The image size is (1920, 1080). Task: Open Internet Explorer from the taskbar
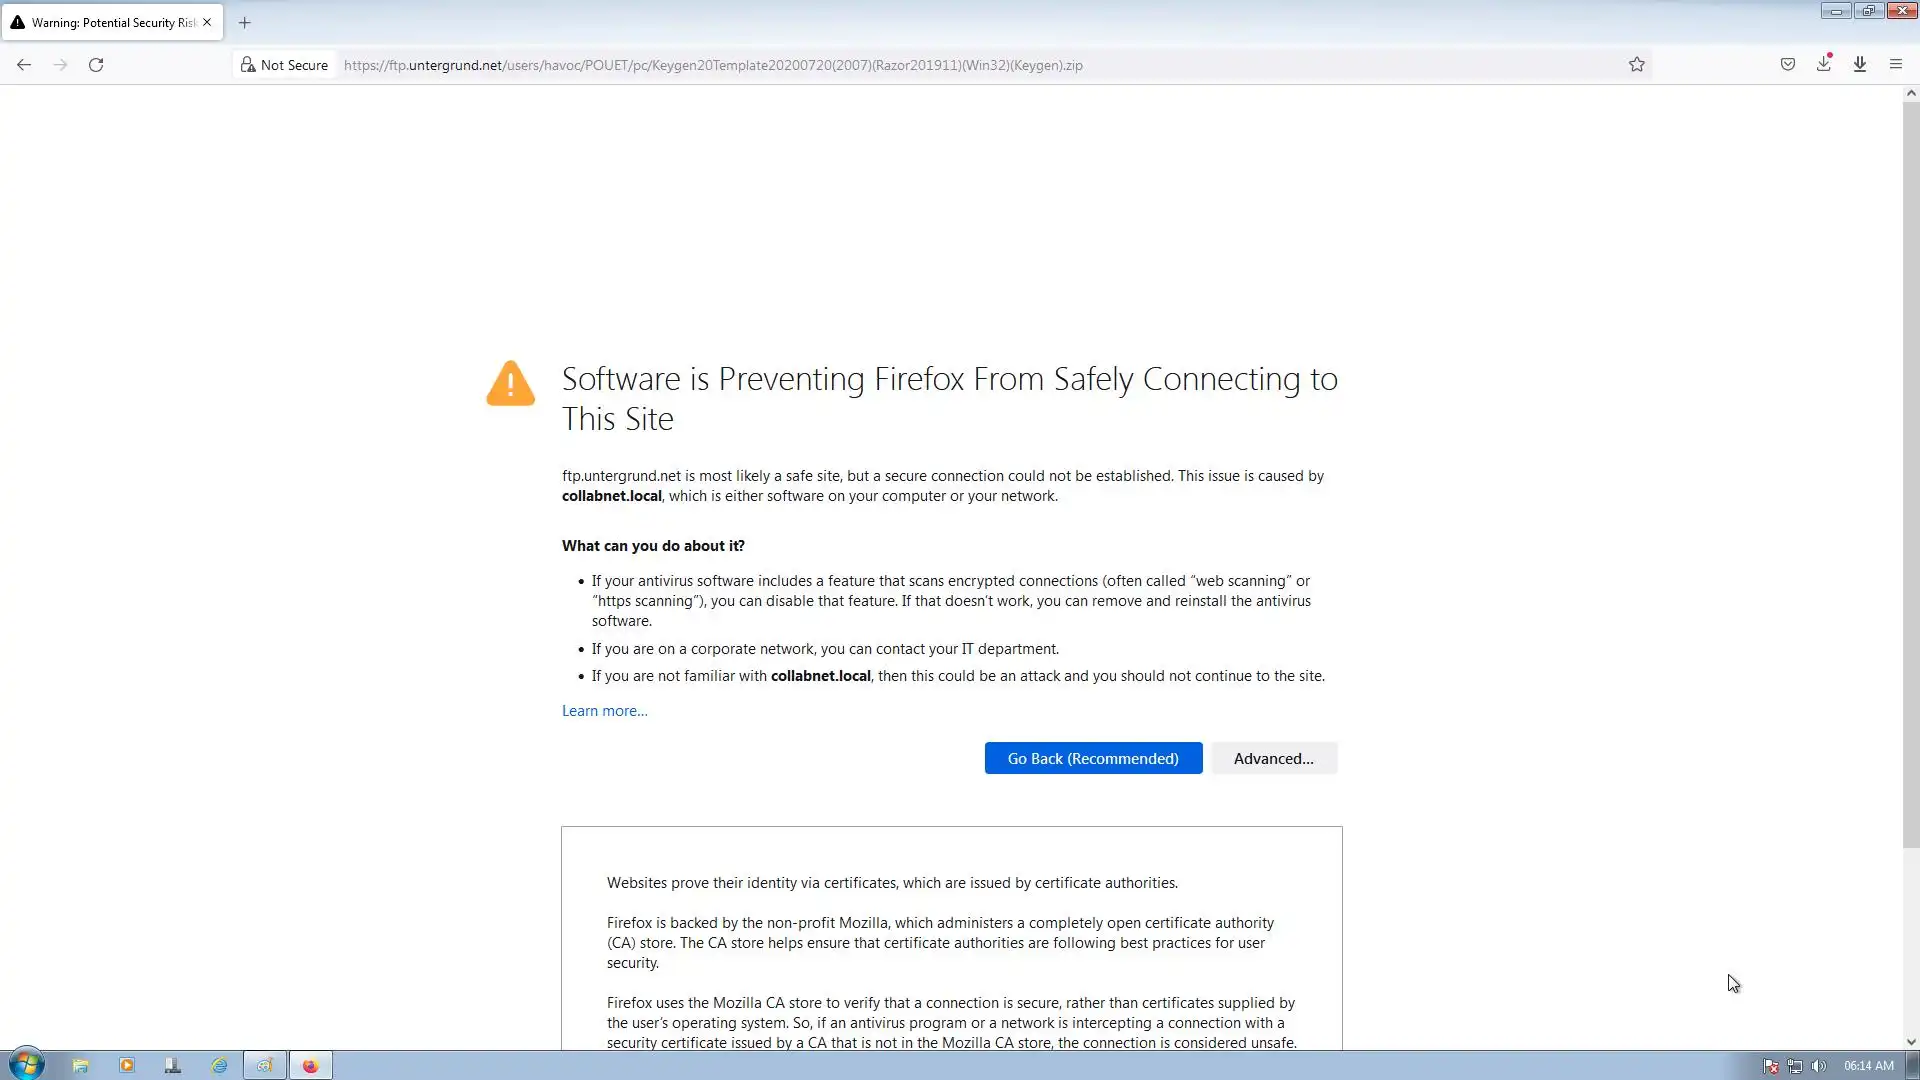(x=219, y=1066)
